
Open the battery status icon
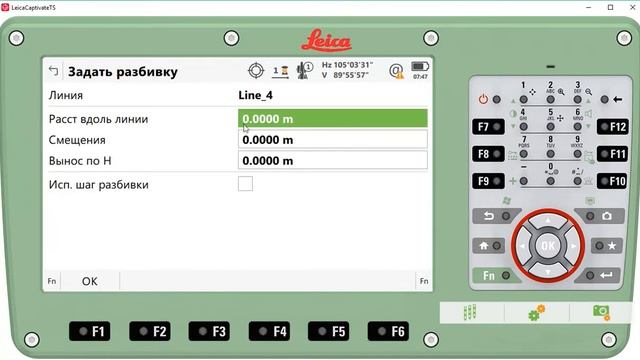click(420, 70)
